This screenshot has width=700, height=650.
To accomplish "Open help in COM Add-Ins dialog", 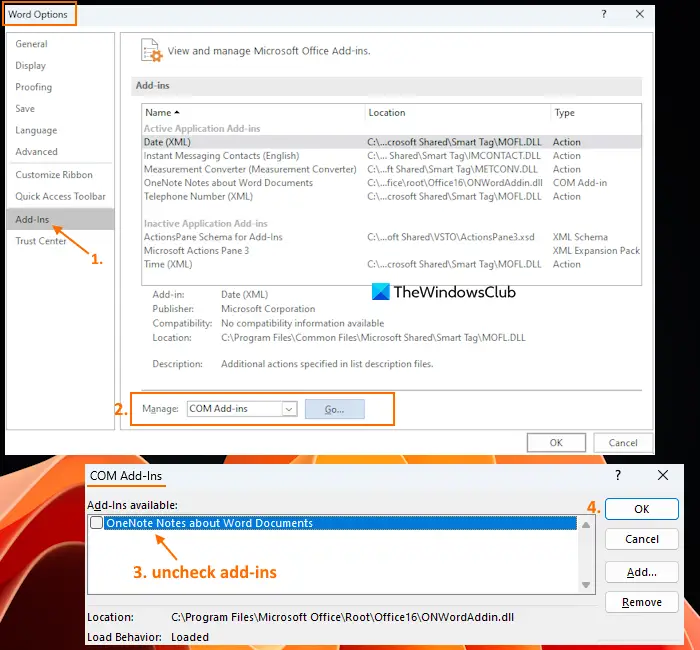I will [618, 475].
